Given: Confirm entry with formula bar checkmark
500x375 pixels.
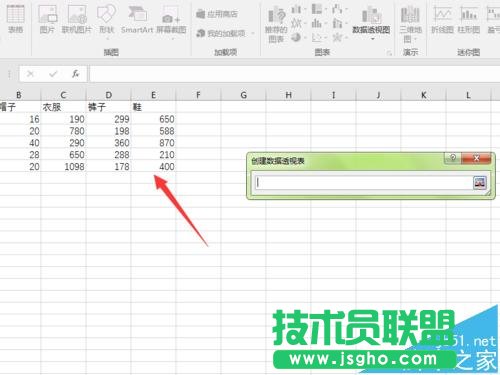Looking at the screenshot, I should pyautogui.click(x=53, y=74).
